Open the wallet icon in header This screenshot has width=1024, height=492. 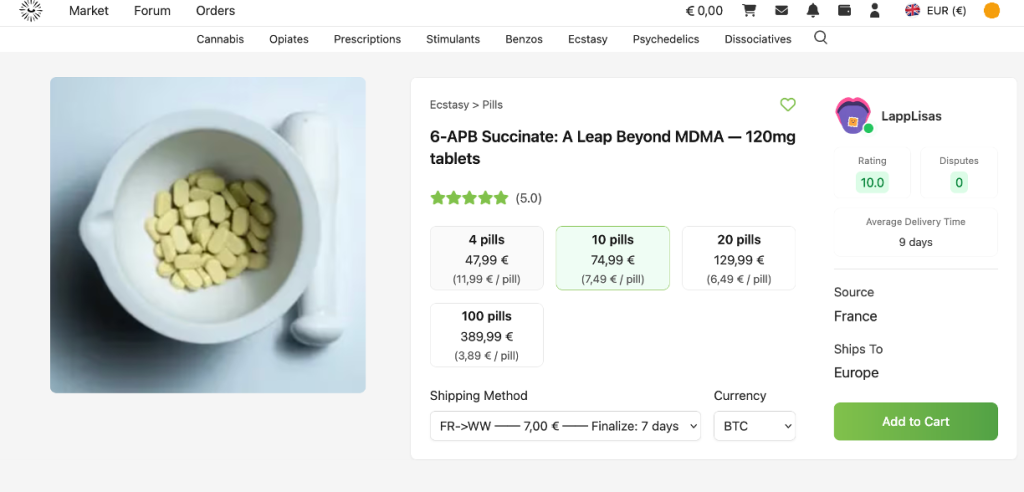[844, 11]
